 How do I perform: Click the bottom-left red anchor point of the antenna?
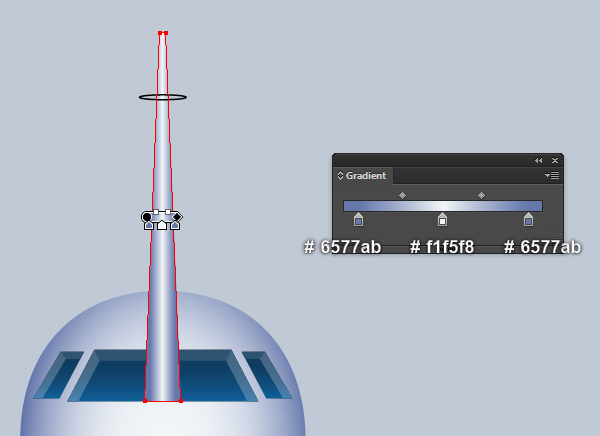[x=145, y=401]
